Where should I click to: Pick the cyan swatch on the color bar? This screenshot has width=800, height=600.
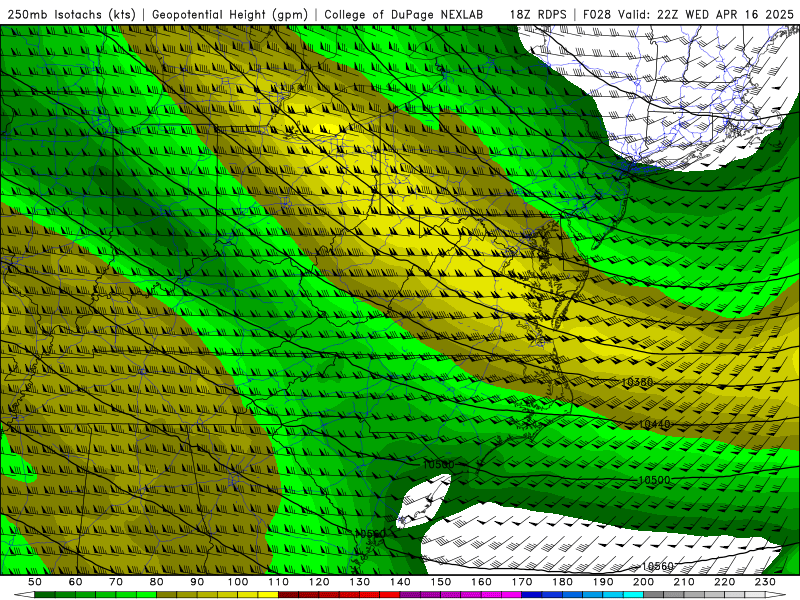click(633, 595)
